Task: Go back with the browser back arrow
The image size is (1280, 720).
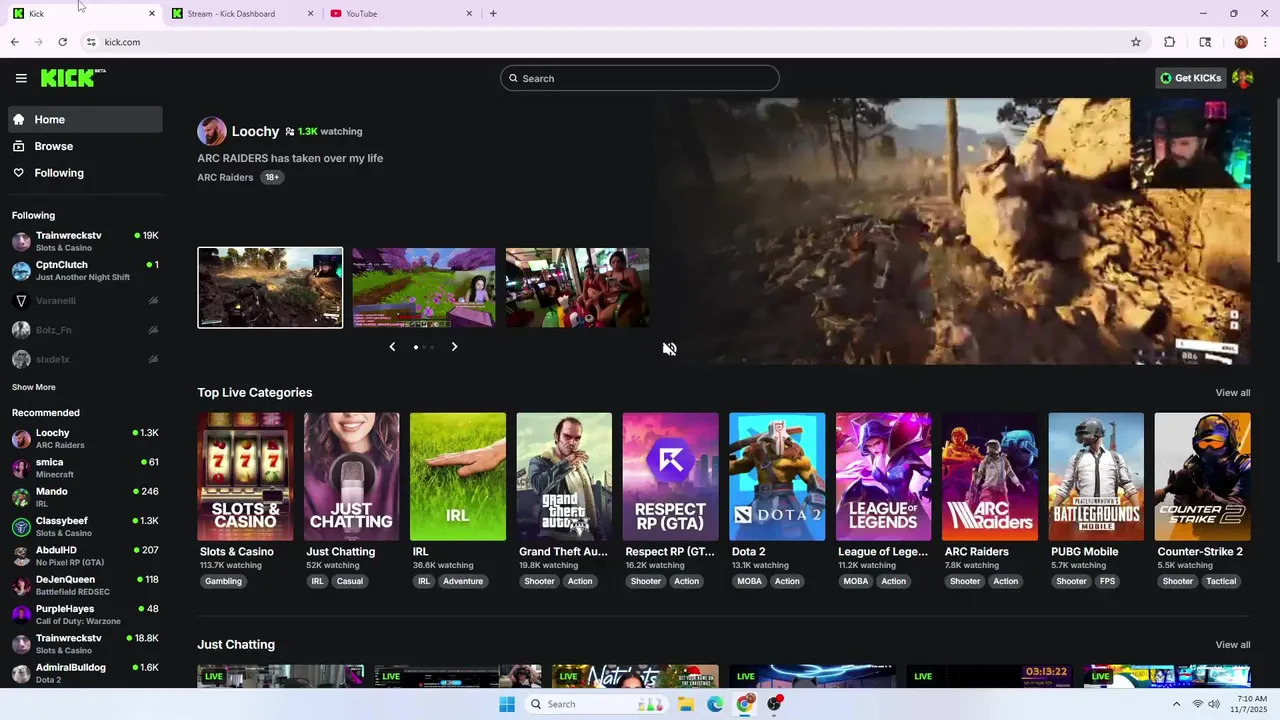Action: click(x=14, y=42)
